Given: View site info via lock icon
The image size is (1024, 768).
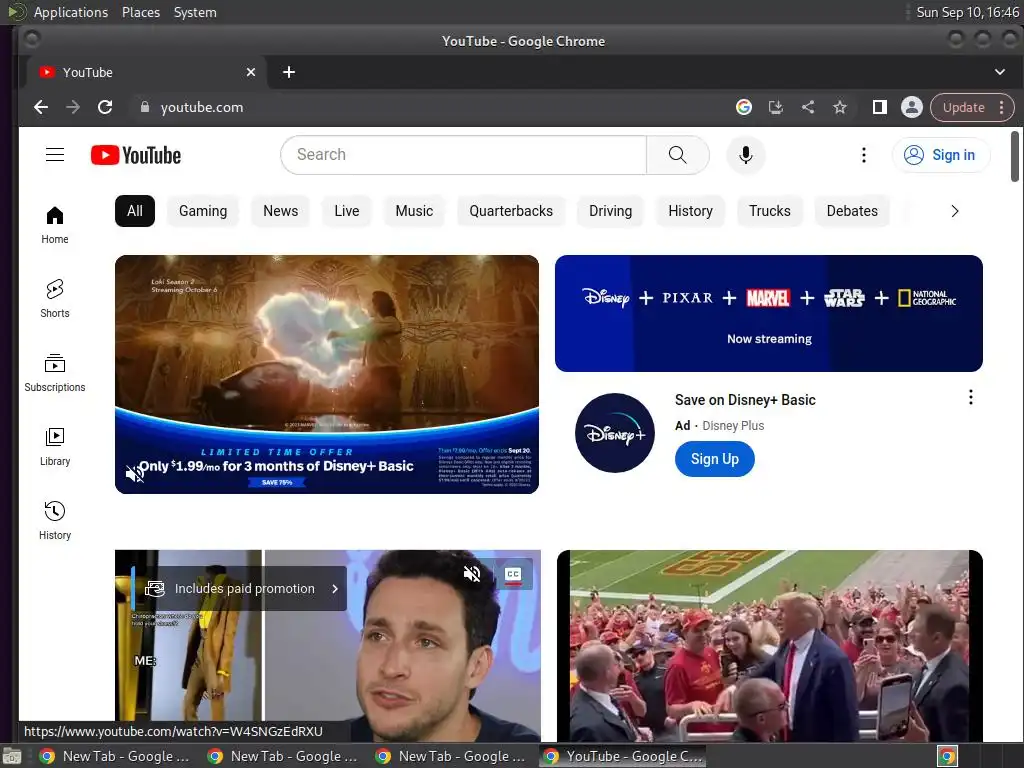Looking at the screenshot, I should point(145,107).
